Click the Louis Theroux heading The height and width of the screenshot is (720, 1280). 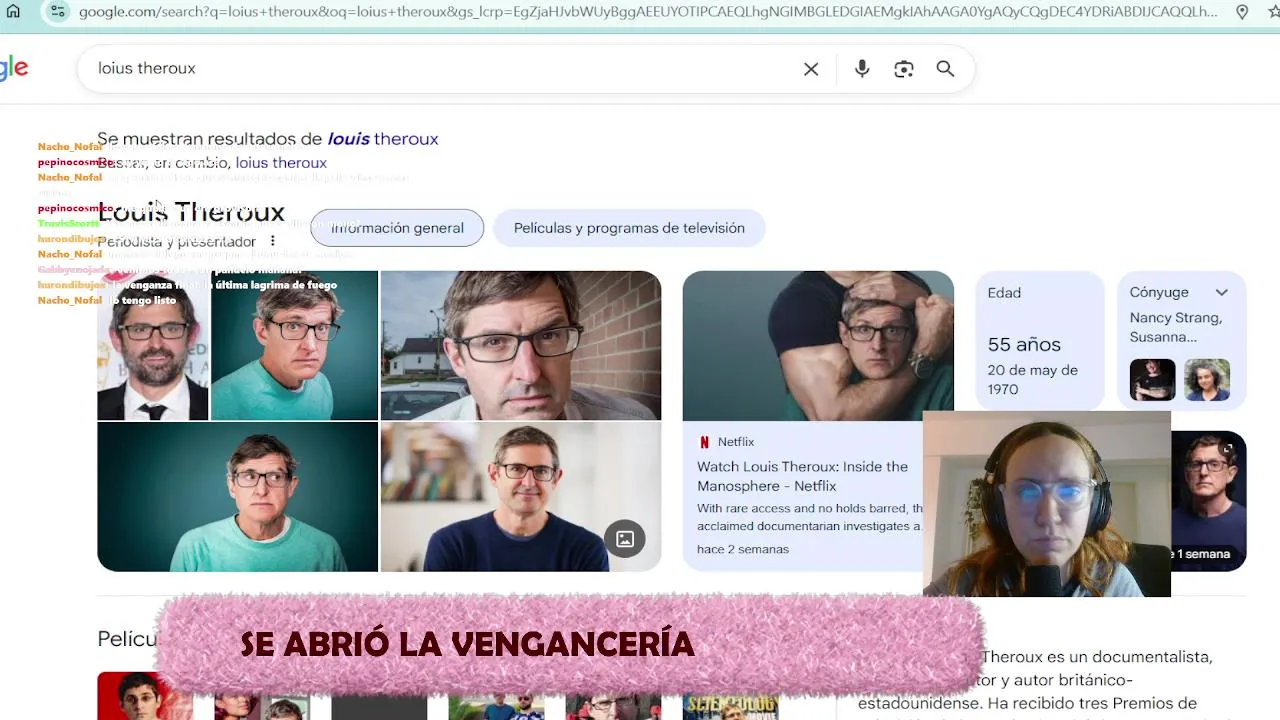[x=191, y=212]
